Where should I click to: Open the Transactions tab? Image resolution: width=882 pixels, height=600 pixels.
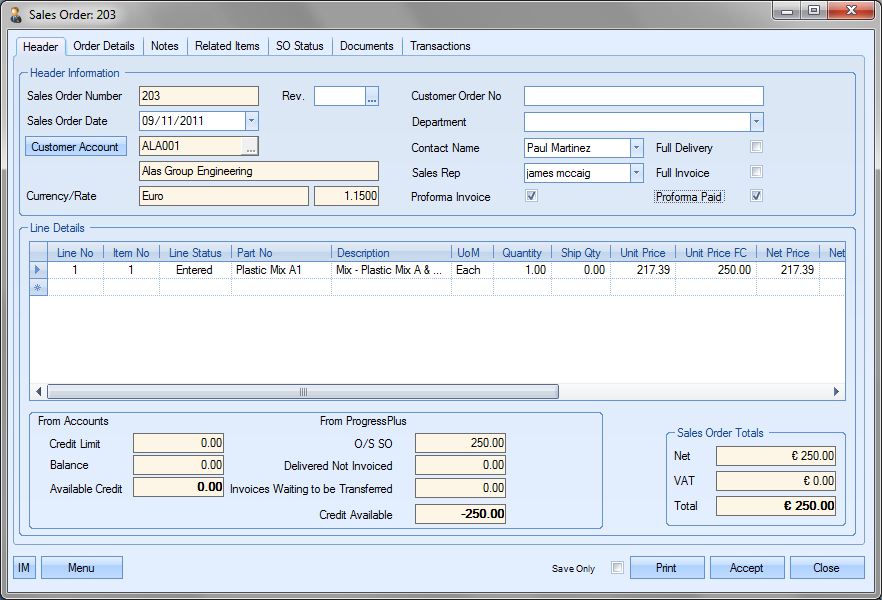click(x=440, y=46)
